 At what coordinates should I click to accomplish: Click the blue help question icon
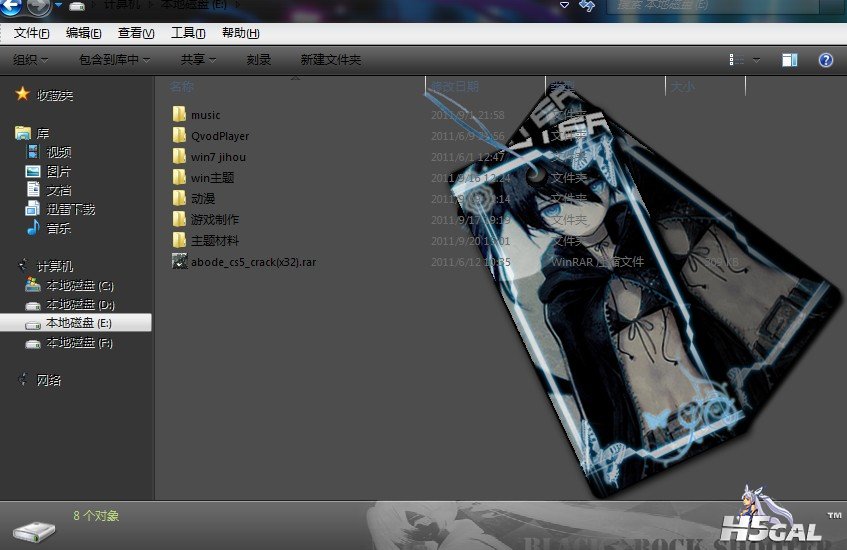(x=825, y=59)
